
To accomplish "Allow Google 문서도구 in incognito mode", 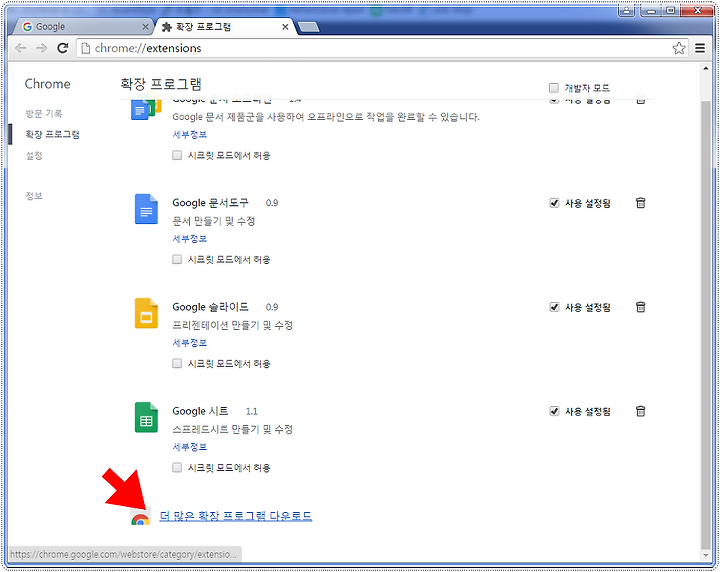I will tap(177, 259).
